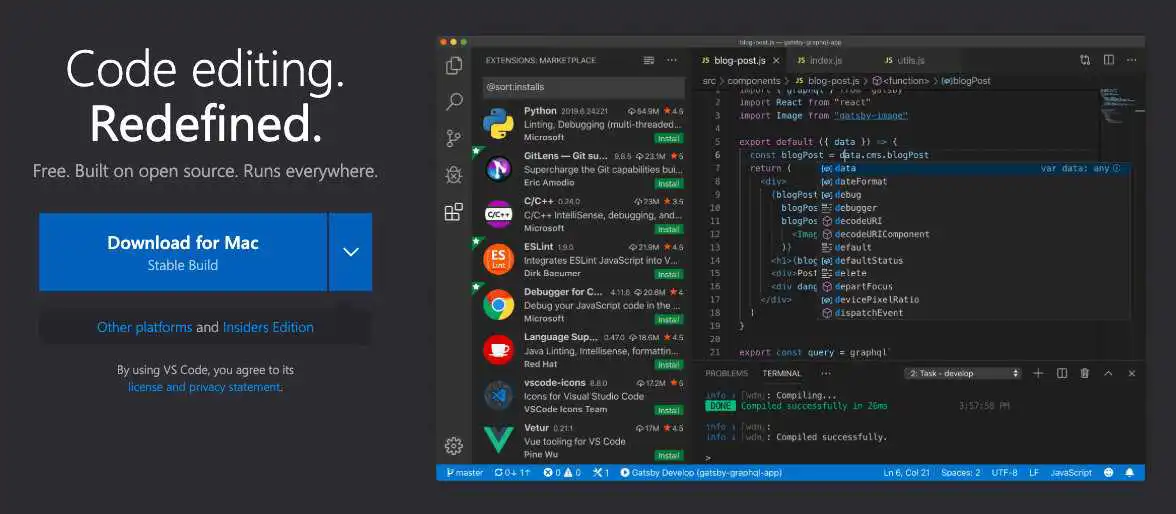Click the Download for Mac button

(183, 252)
